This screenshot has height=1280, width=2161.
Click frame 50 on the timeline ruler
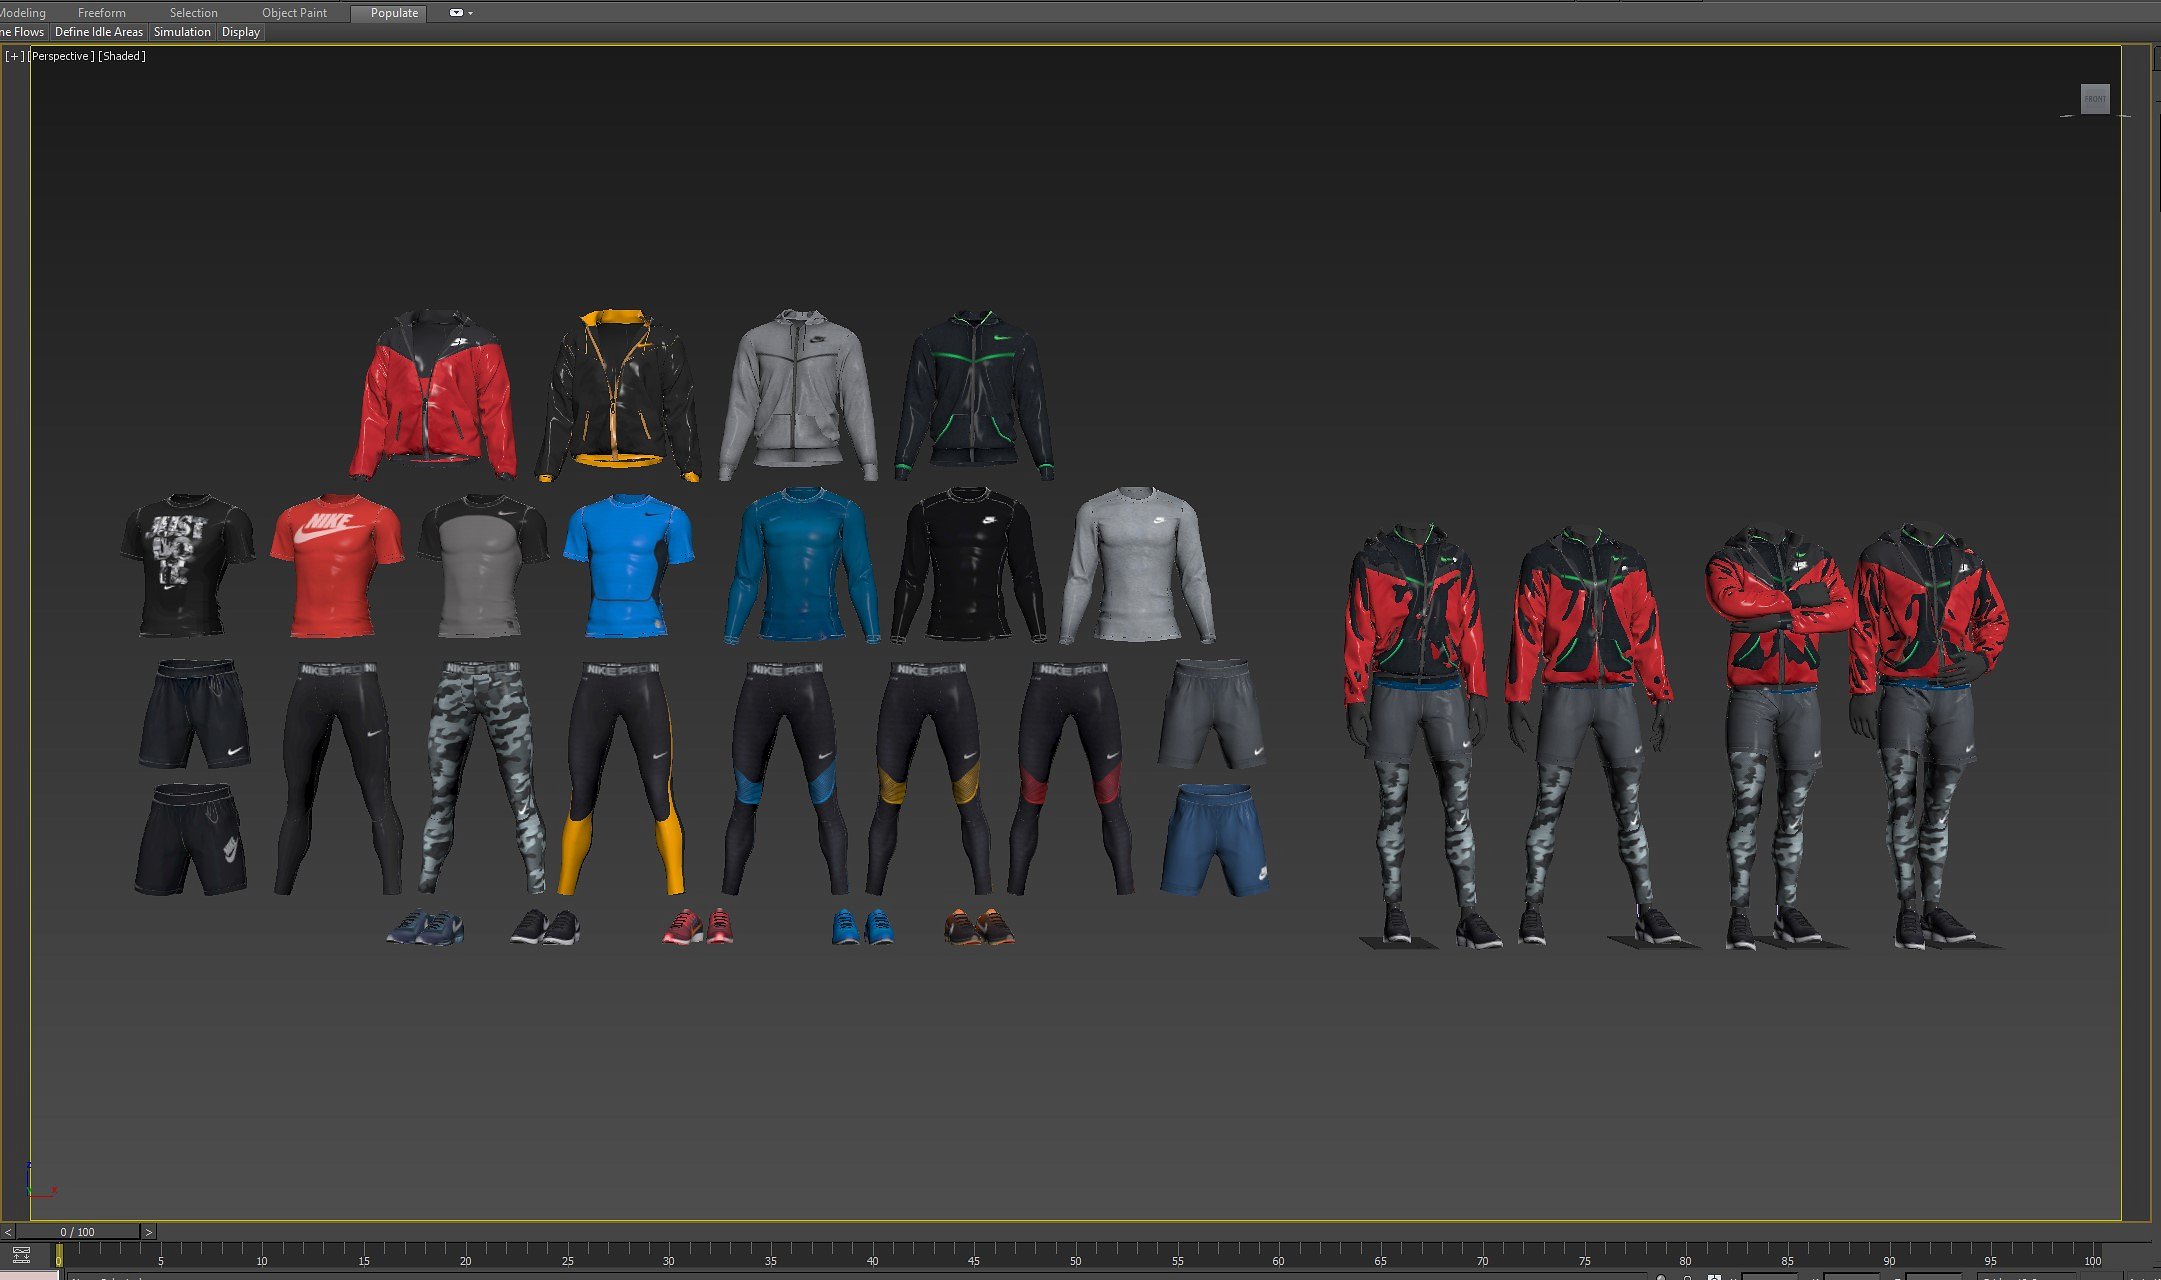[1076, 1251]
